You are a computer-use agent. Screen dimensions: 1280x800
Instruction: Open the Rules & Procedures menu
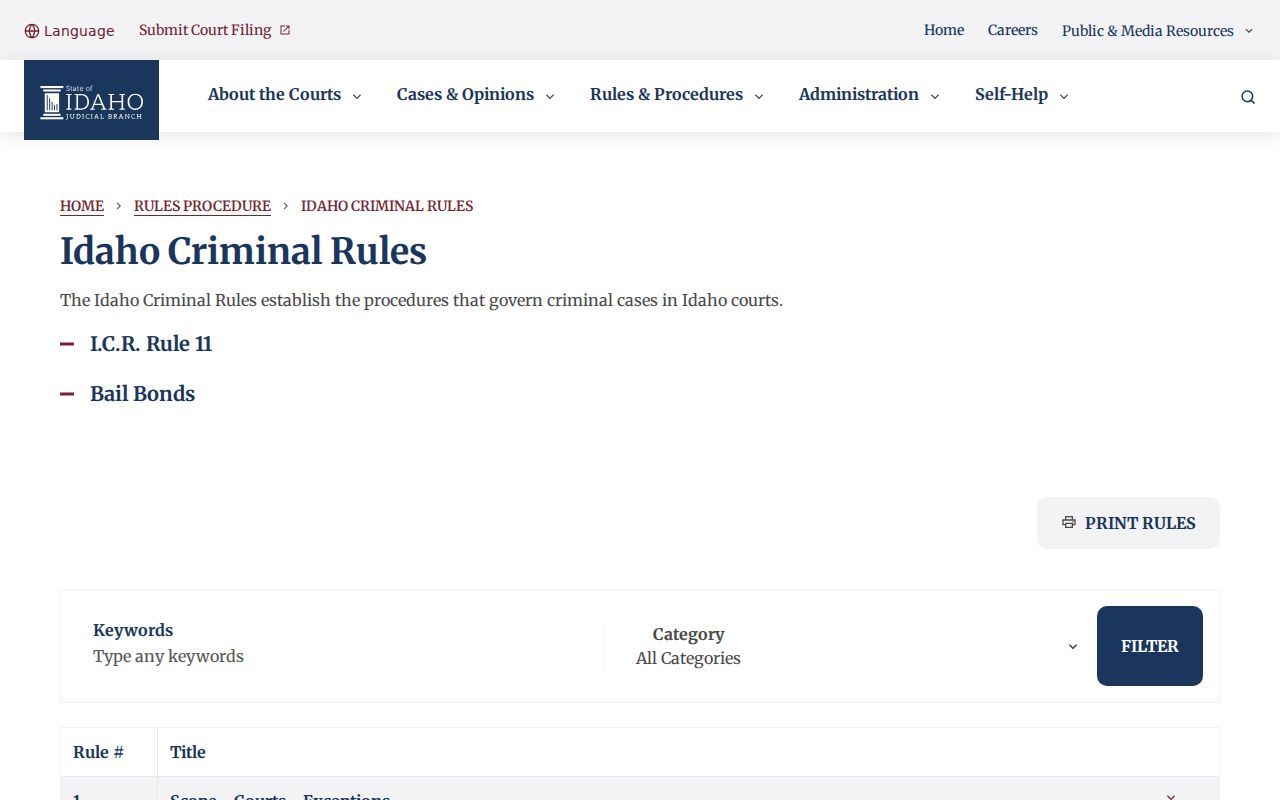click(677, 95)
